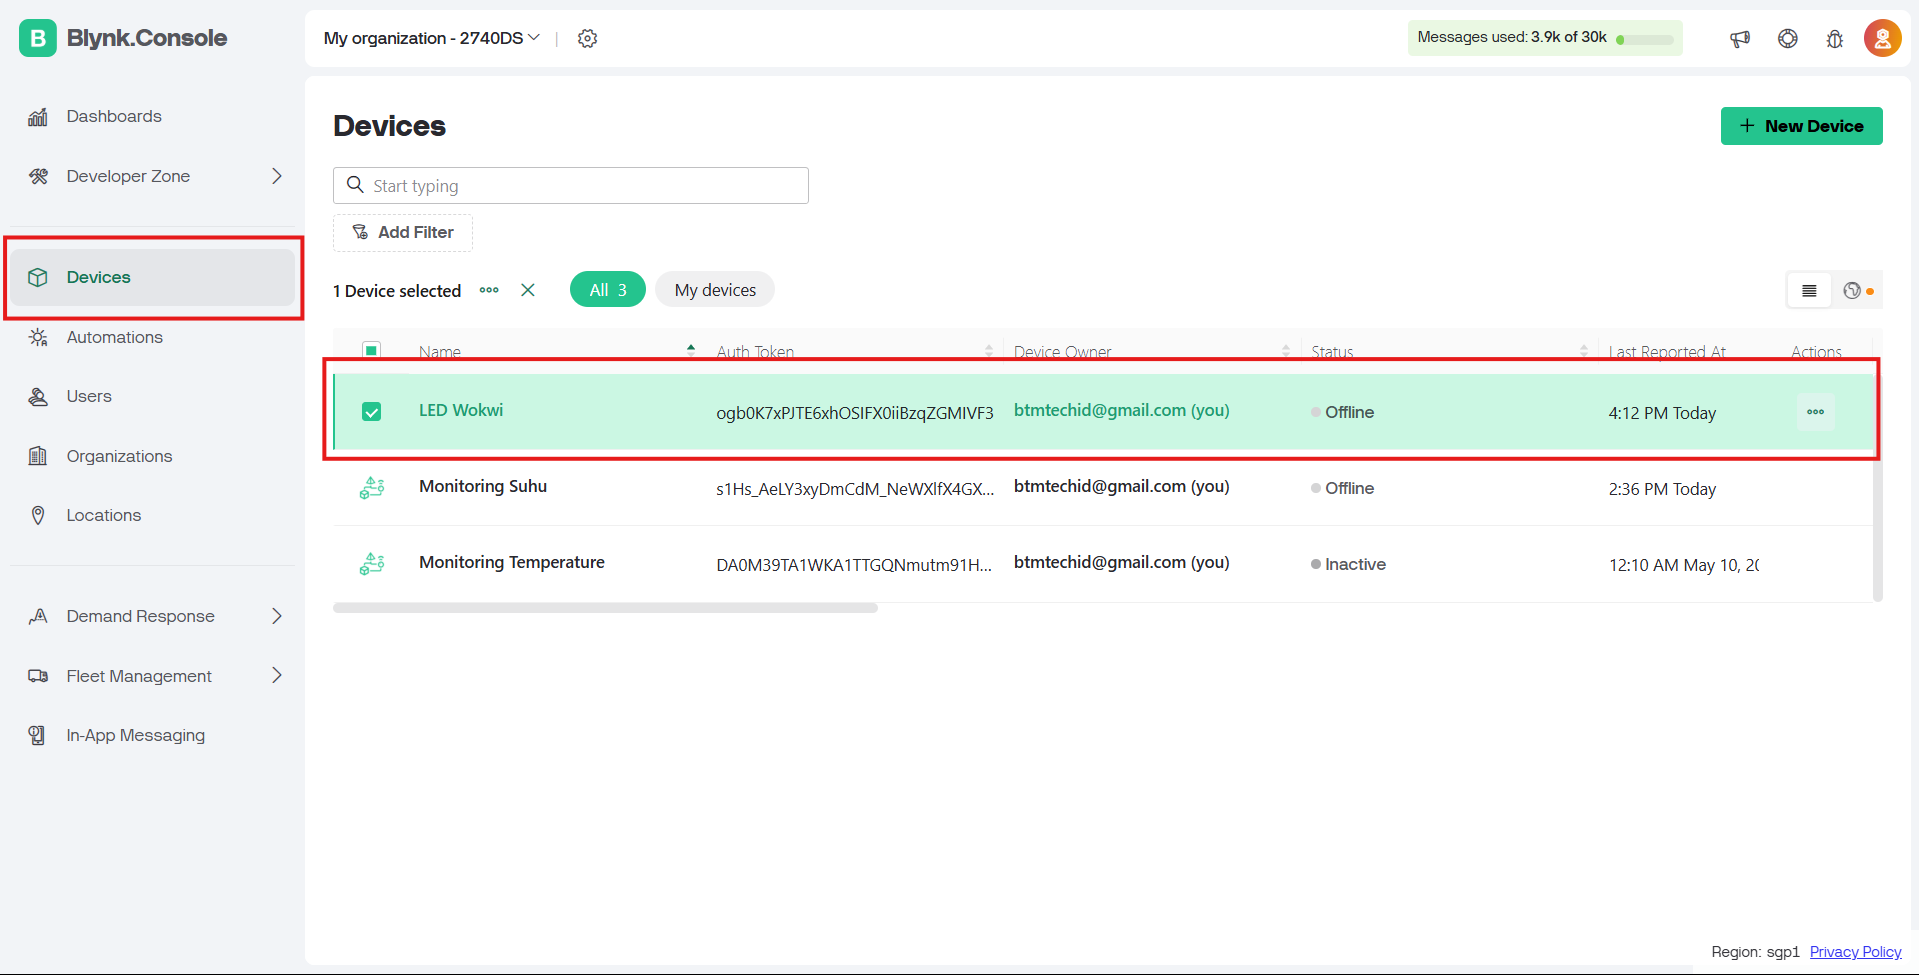Screen dimensions: 1919x975
Task: Expand the Developer Zone menu
Action: (276, 176)
